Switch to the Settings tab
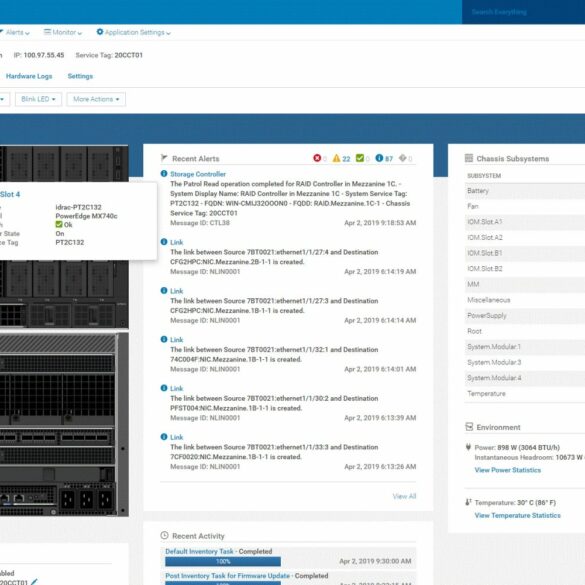 tap(80, 76)
